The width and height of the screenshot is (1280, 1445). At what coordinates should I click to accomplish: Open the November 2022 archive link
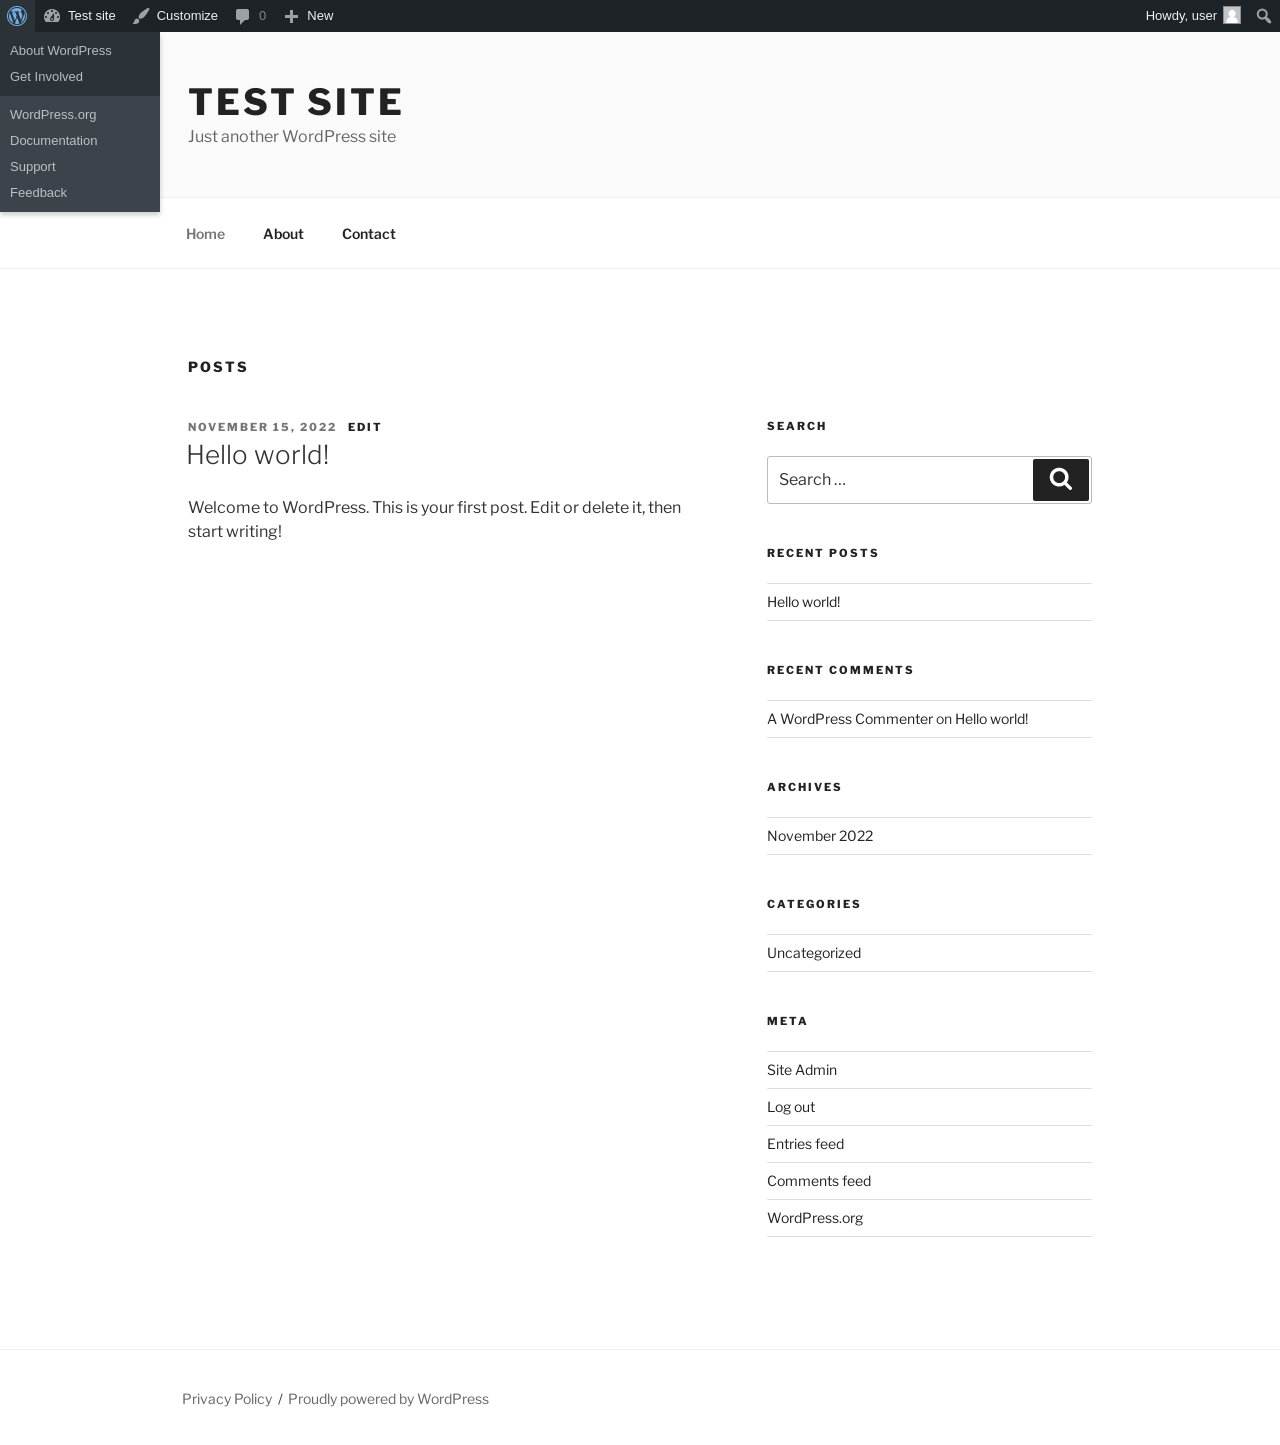click(820, 836)
